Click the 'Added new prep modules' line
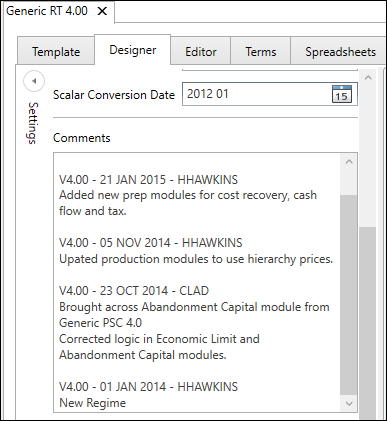Viewport: 387px width, 421px height. click(x=188, y=195)
